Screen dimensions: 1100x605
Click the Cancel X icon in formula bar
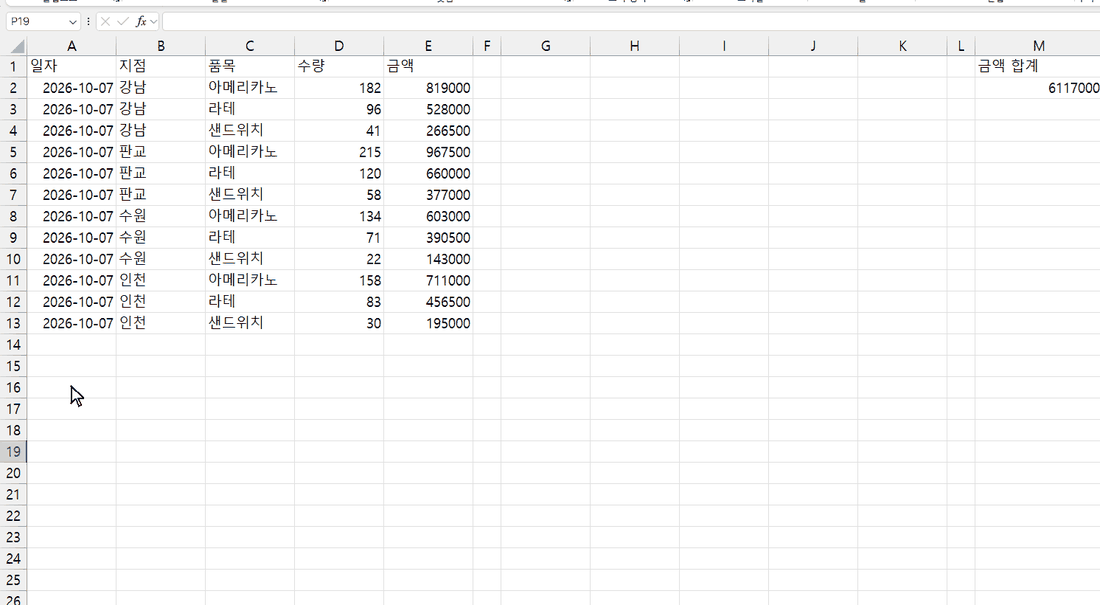pos(105,22)
